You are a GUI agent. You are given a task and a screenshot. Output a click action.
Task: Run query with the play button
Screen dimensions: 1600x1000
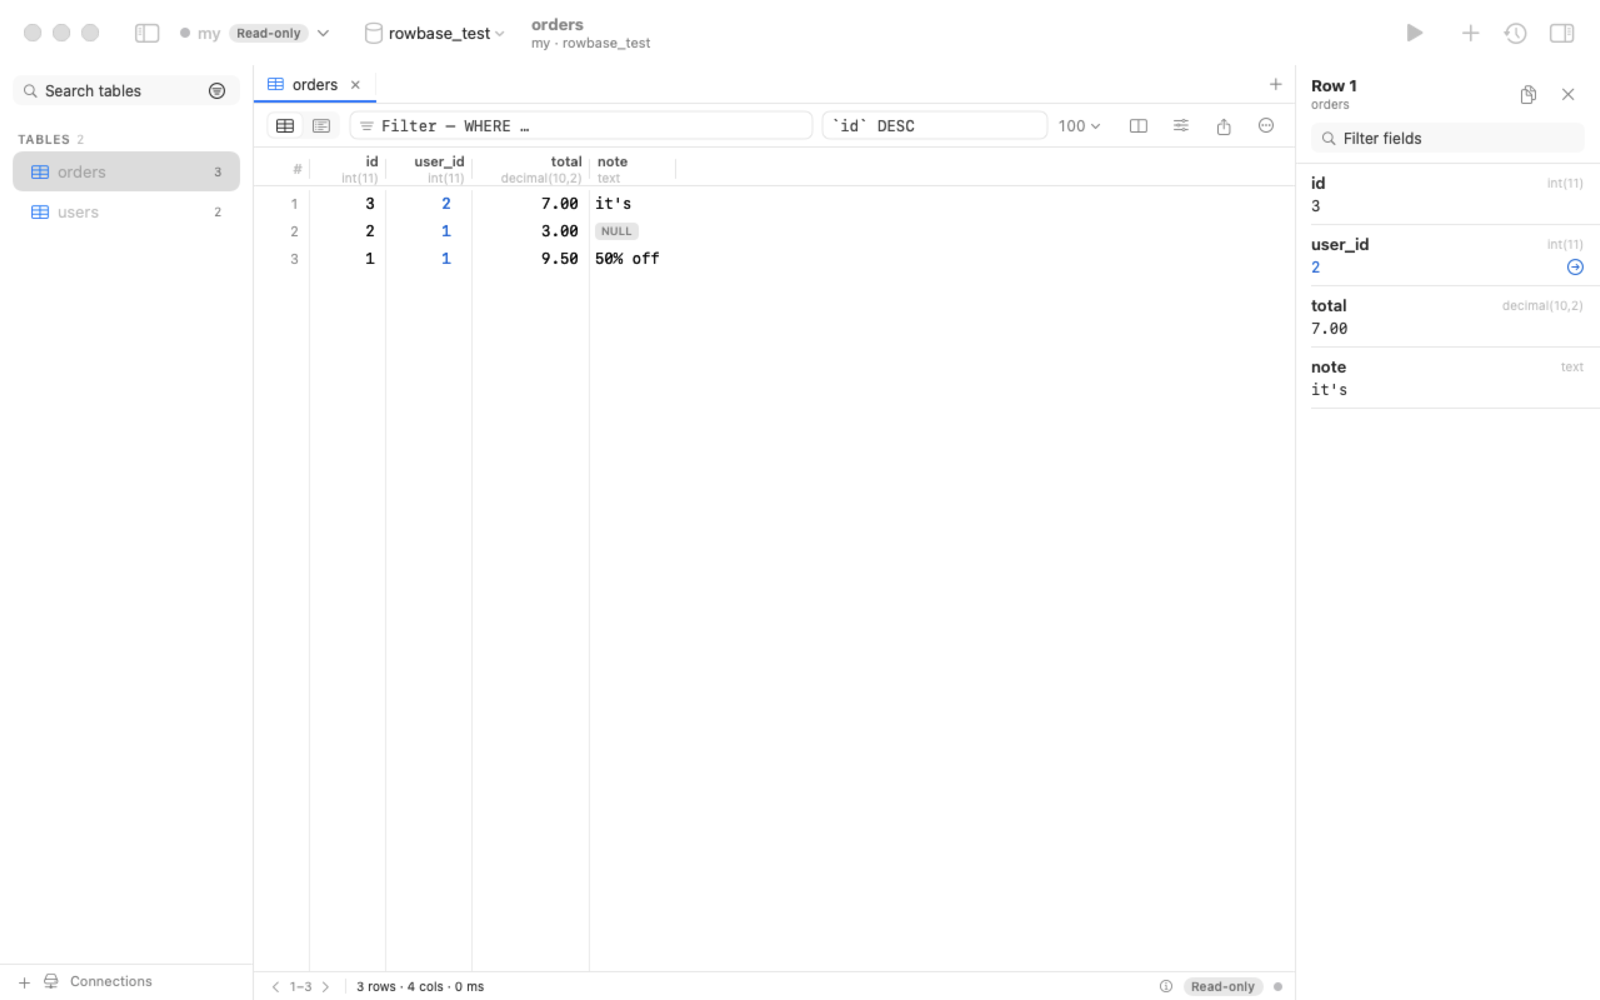(x=1414, y=33)
